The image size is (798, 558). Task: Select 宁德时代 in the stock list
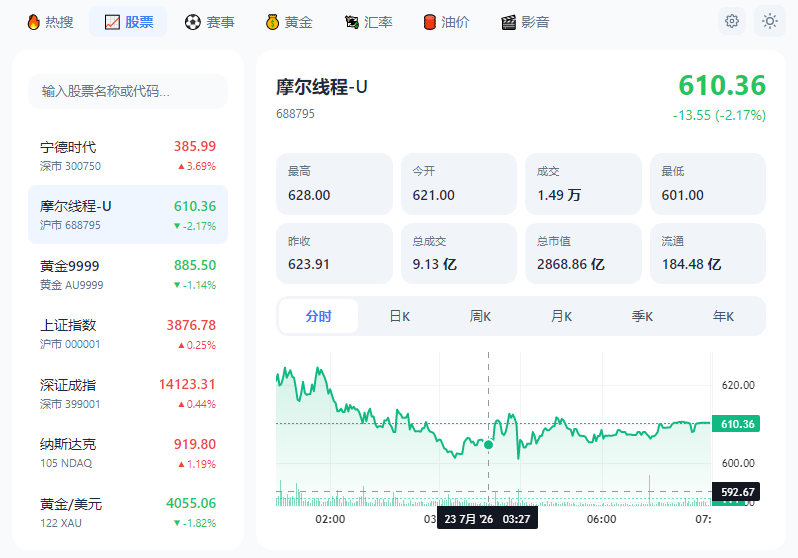(x=128, y=155)
